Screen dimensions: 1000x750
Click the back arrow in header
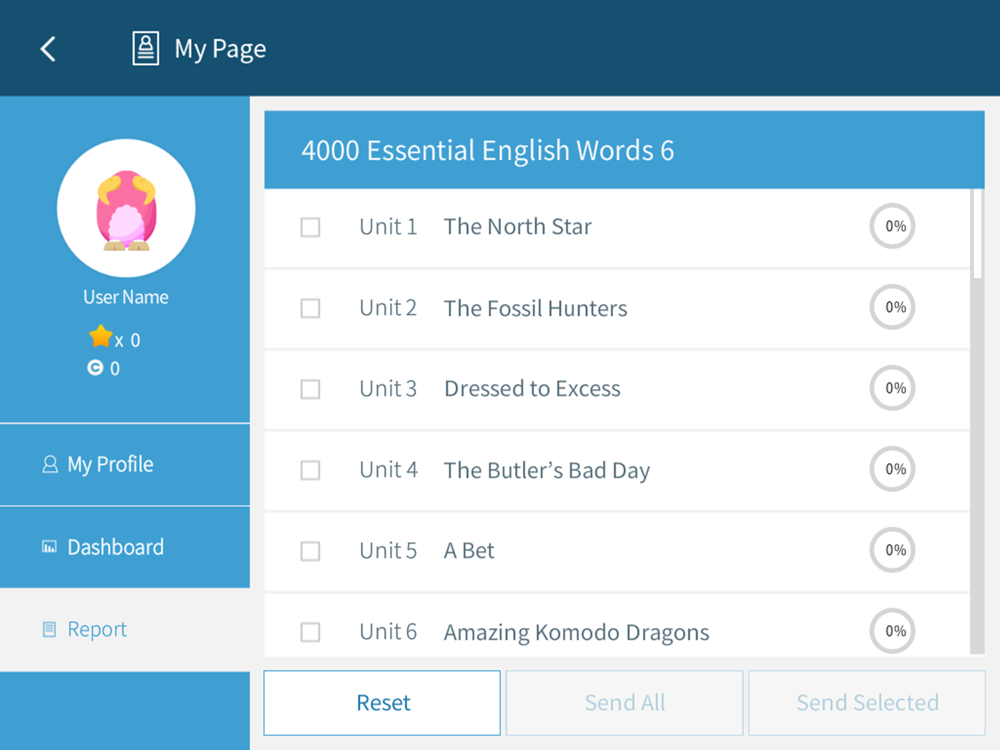coord(48,48)
